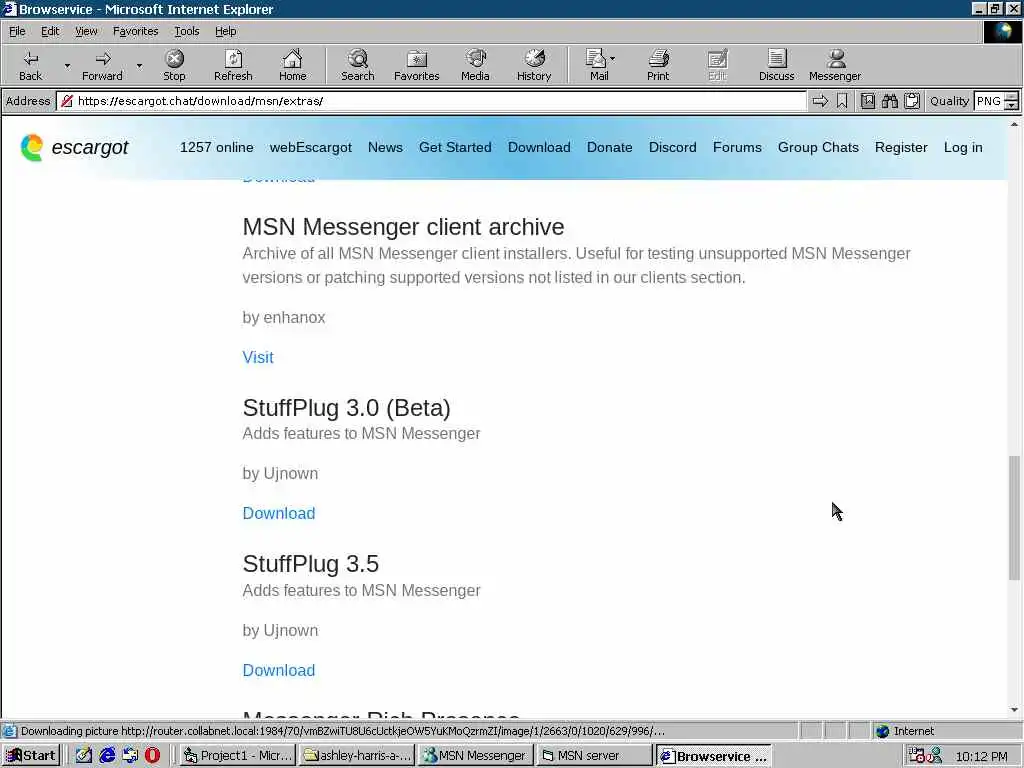
Task: Click the clipboard icon in address toolbar
Action: [x=912, y=101]
